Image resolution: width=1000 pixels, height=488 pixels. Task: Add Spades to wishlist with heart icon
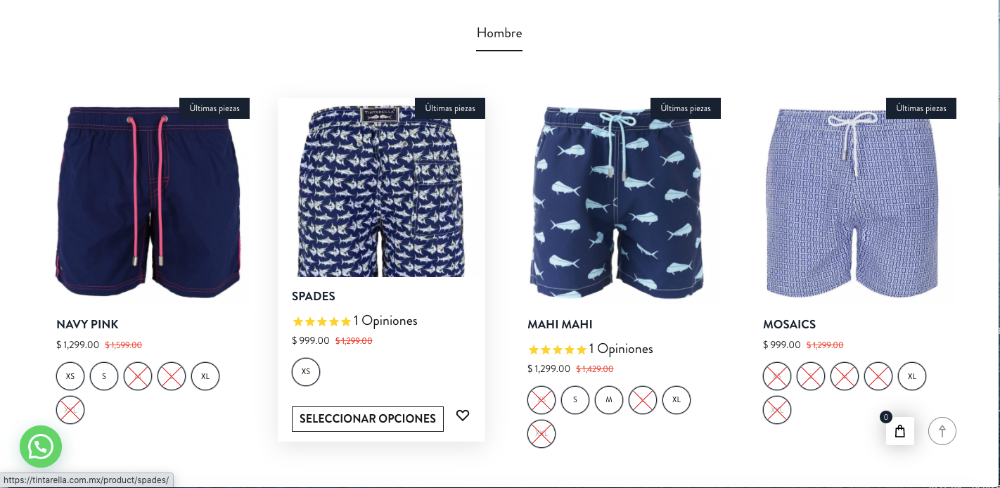pyautogui.click(x=462, y=415)
